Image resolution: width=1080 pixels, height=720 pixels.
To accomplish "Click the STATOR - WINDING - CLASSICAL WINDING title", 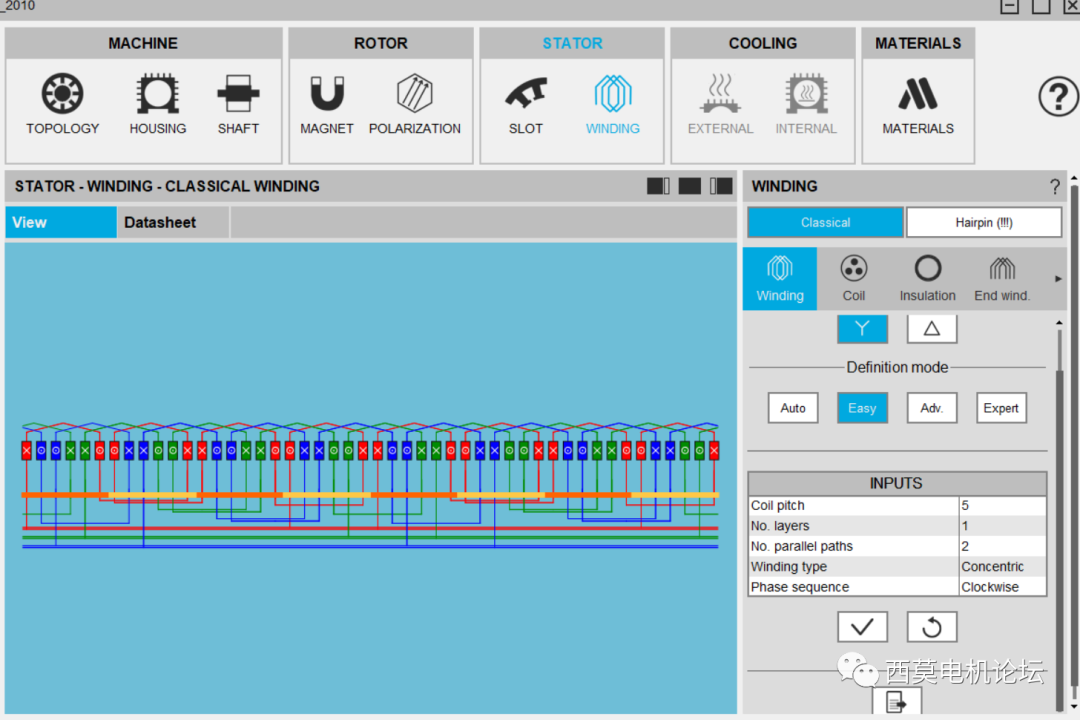I will coord(167,186).
